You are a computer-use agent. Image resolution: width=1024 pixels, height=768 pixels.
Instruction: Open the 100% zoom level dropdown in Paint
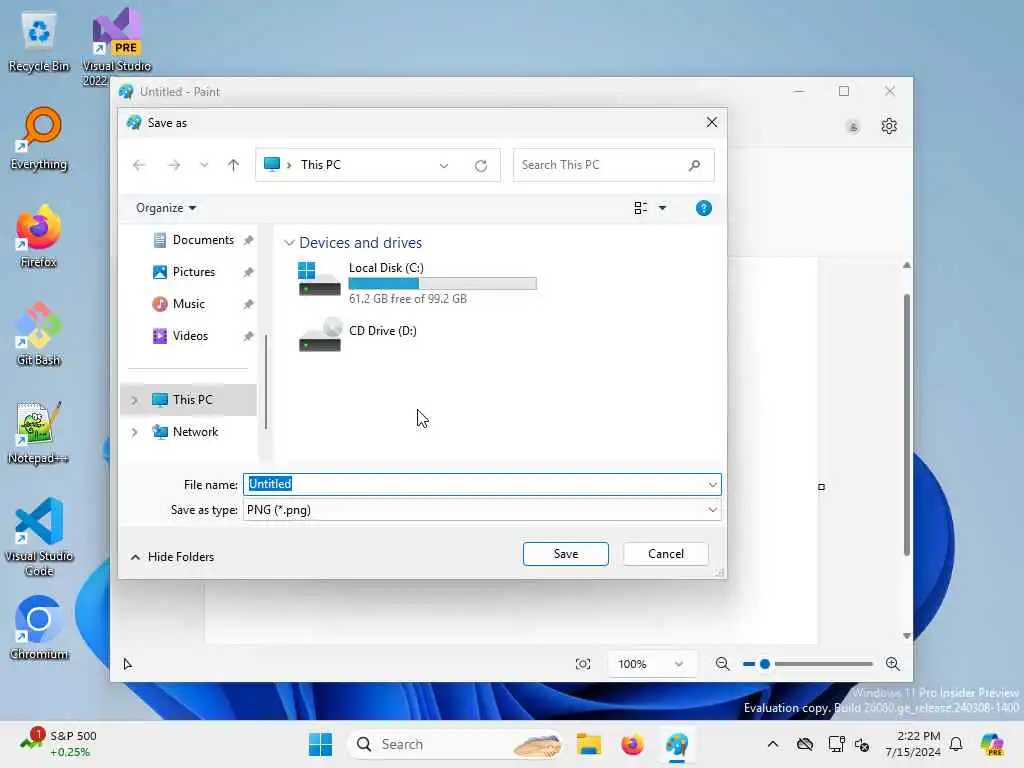pyautogui.click(x=650, y=664)
